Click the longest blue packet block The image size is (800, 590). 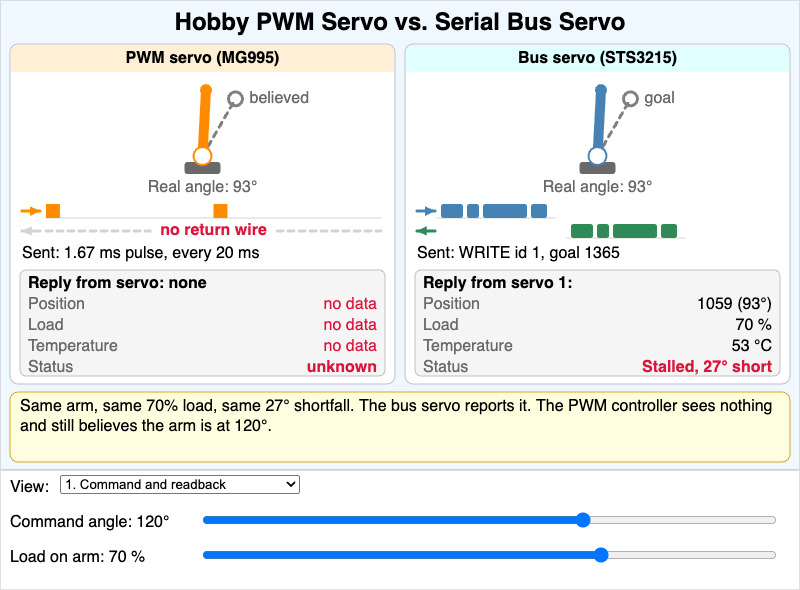pyautogui.click(x=505, y=211)
